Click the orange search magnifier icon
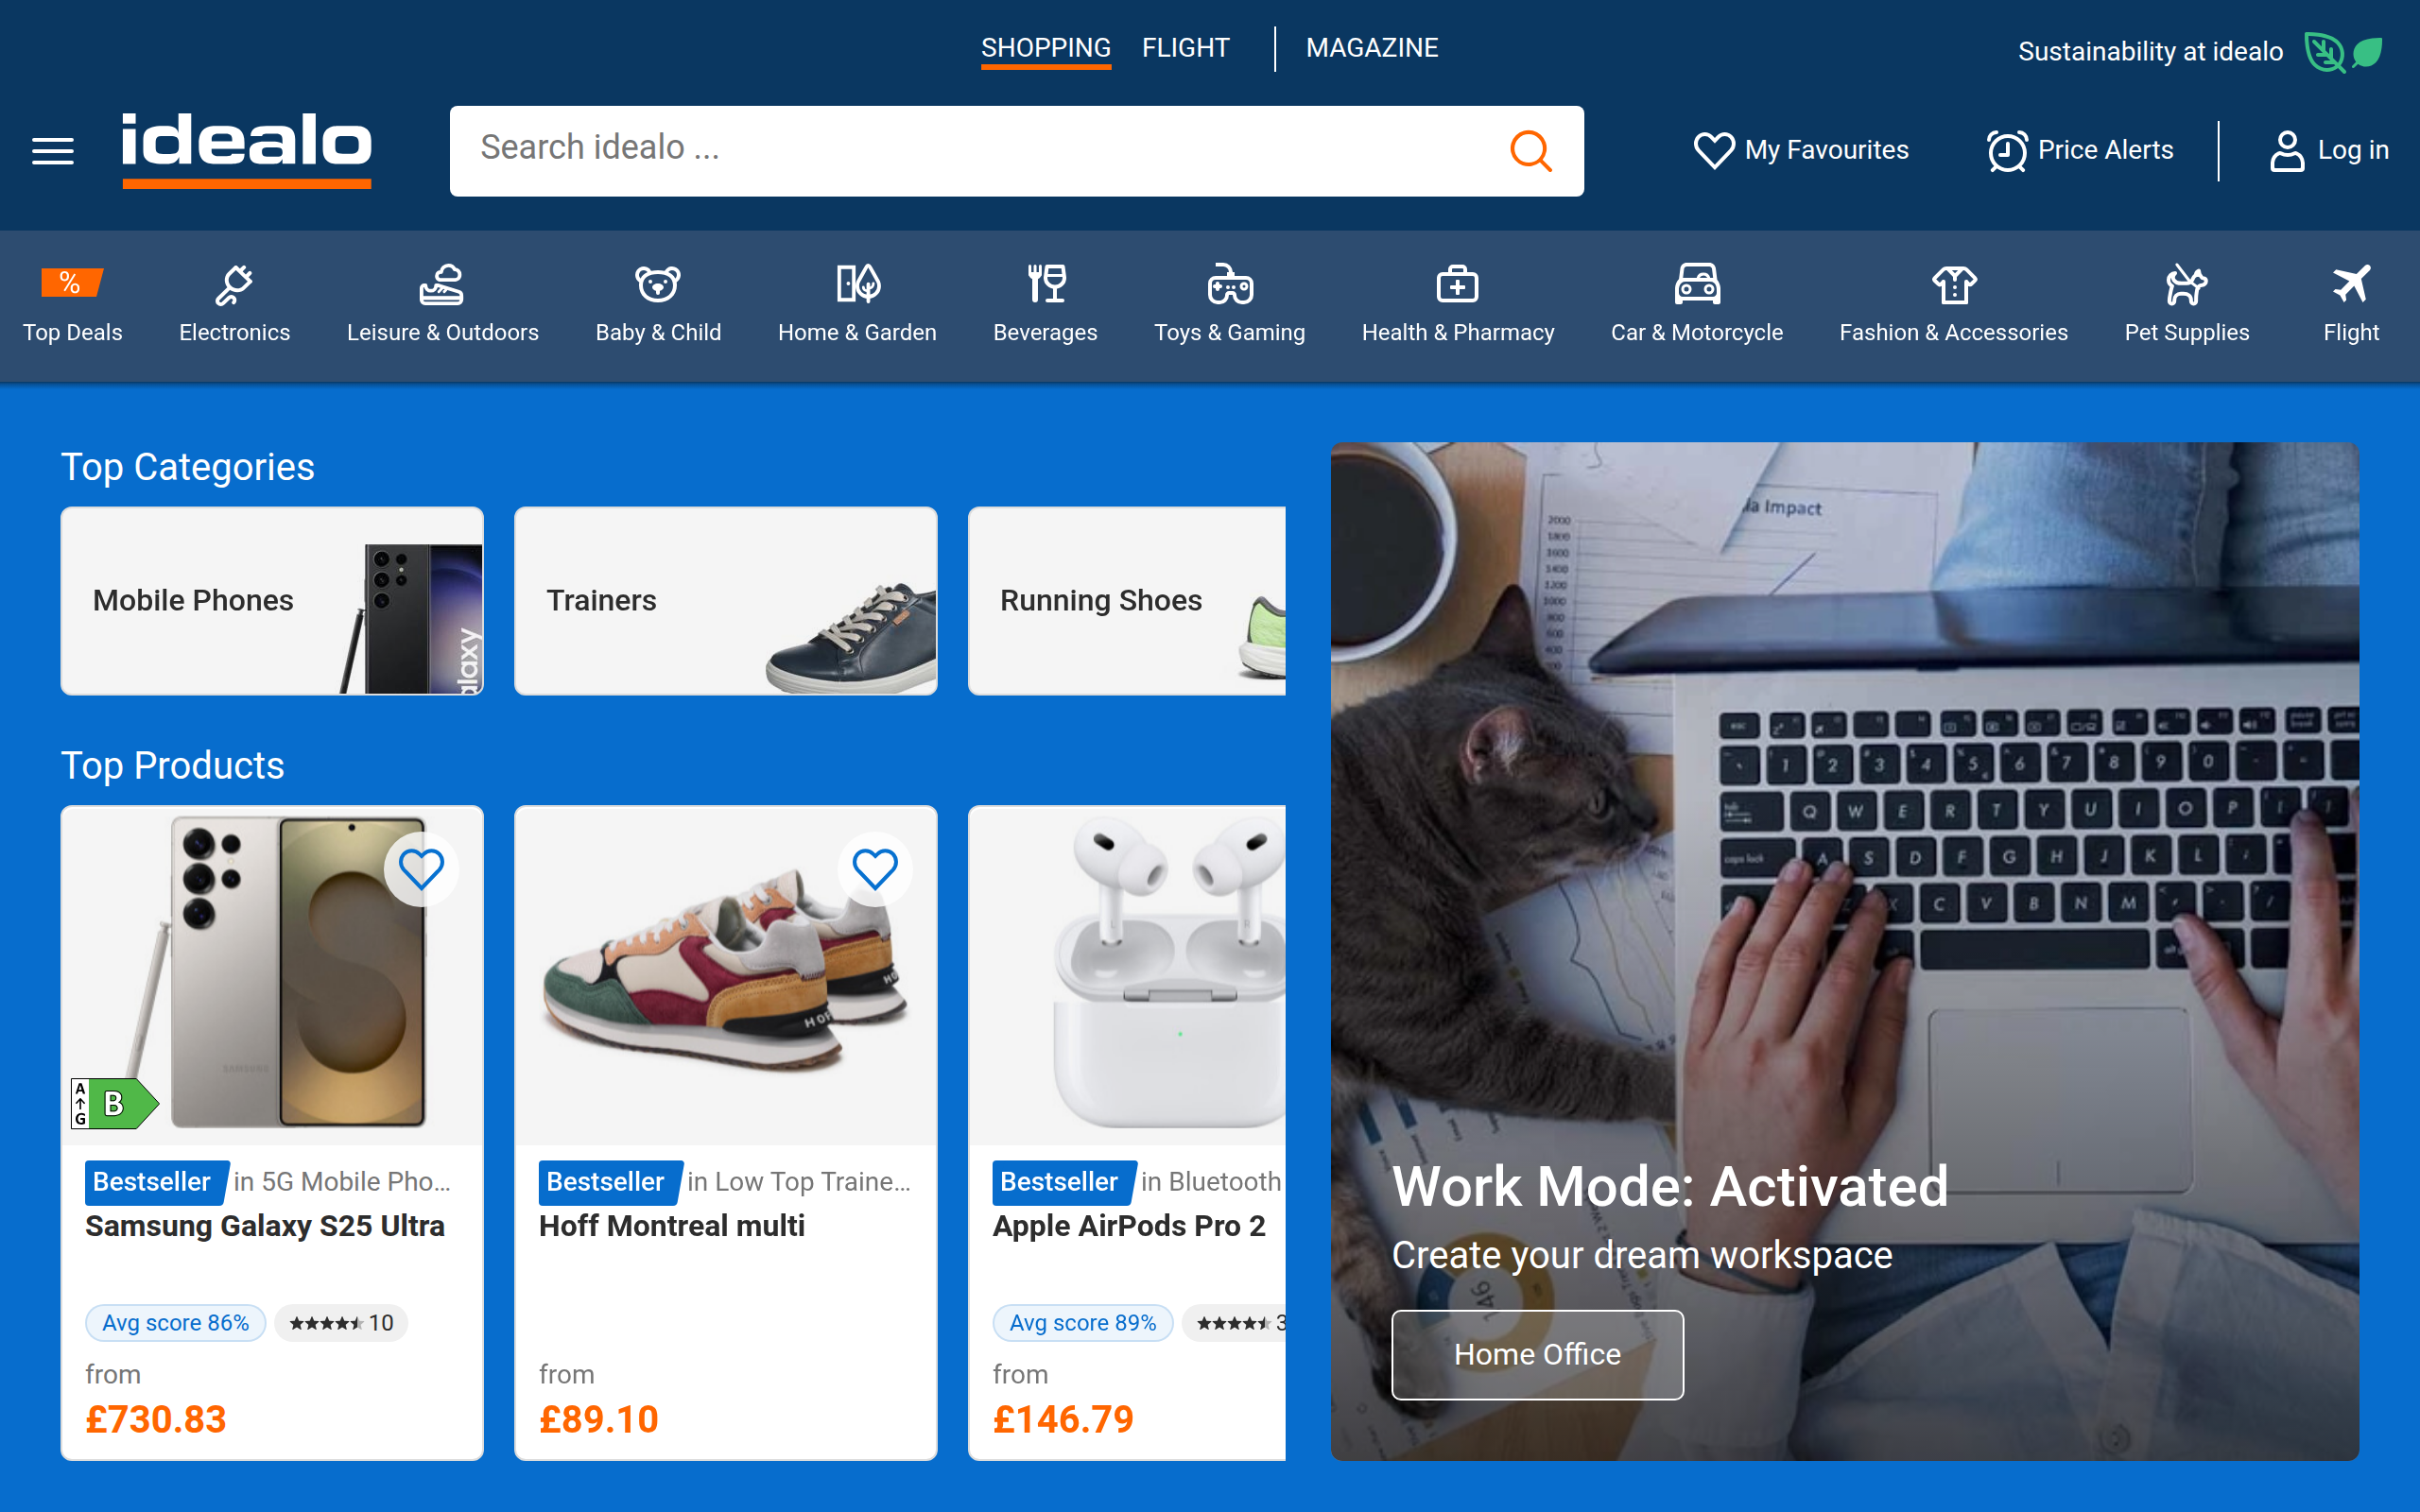2420x1512 pixels. point(1530,151)
